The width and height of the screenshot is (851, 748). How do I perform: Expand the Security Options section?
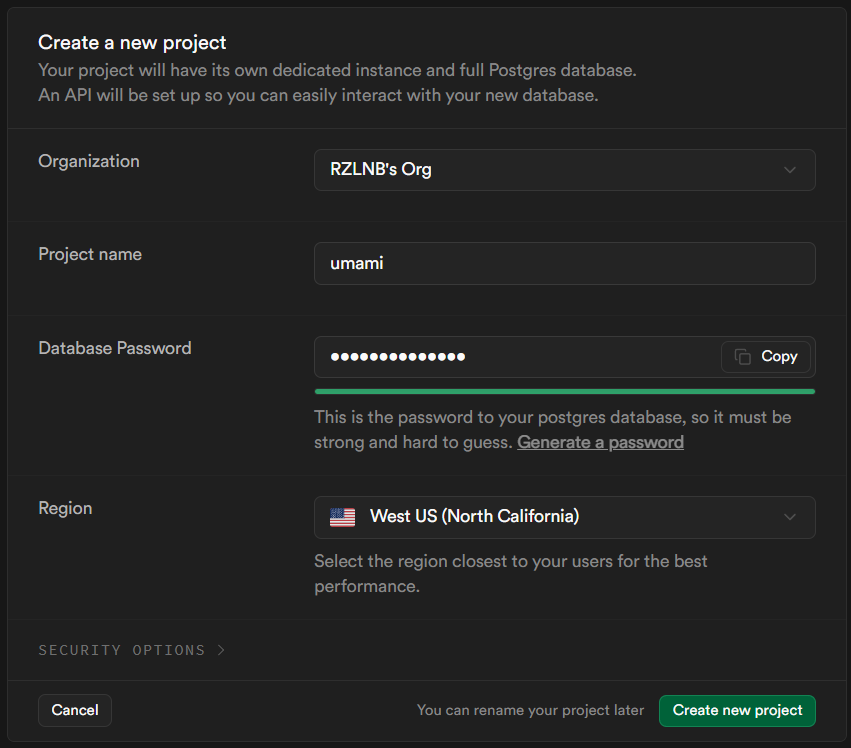pos(131,650)
